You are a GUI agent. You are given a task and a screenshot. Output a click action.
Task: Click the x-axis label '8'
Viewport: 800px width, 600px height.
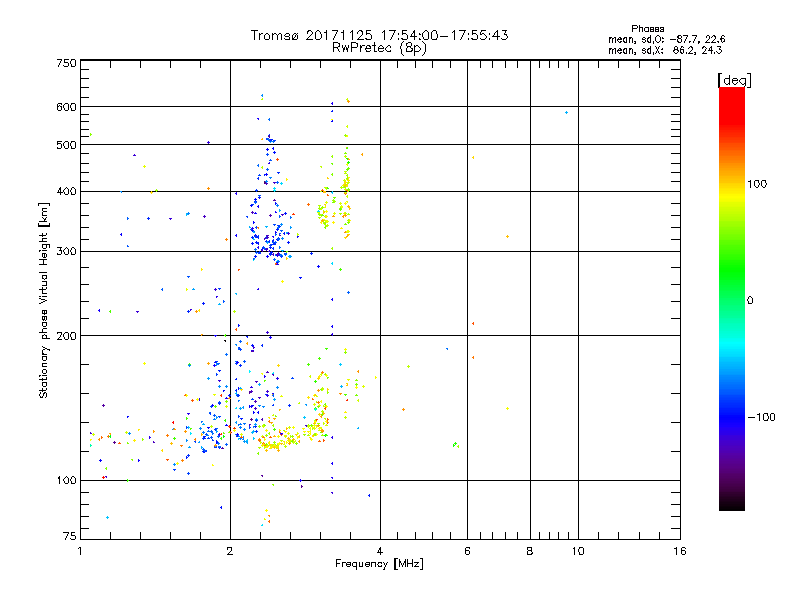[530, 551]
